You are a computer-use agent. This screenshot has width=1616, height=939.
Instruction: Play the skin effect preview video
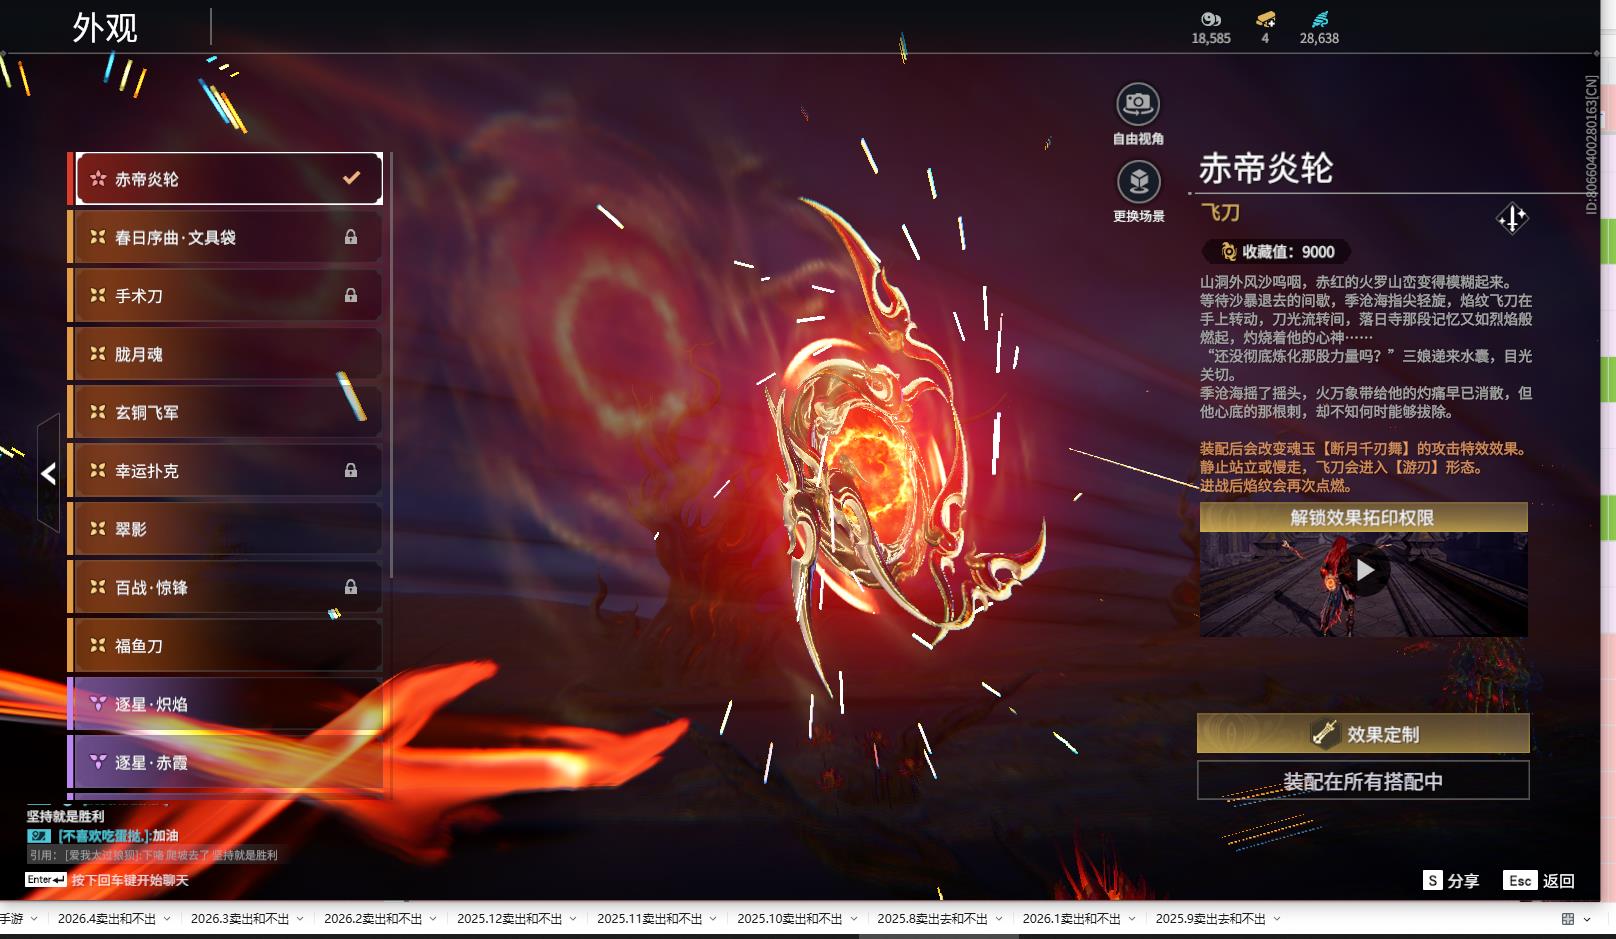coord(1364,570)
